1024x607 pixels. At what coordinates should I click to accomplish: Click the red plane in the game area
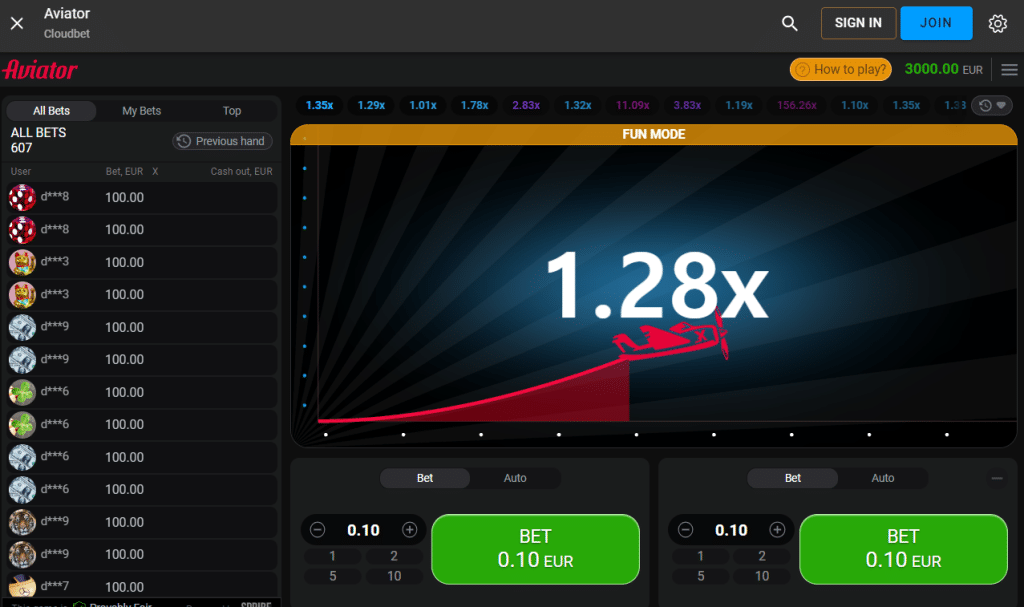click(671, 335)
